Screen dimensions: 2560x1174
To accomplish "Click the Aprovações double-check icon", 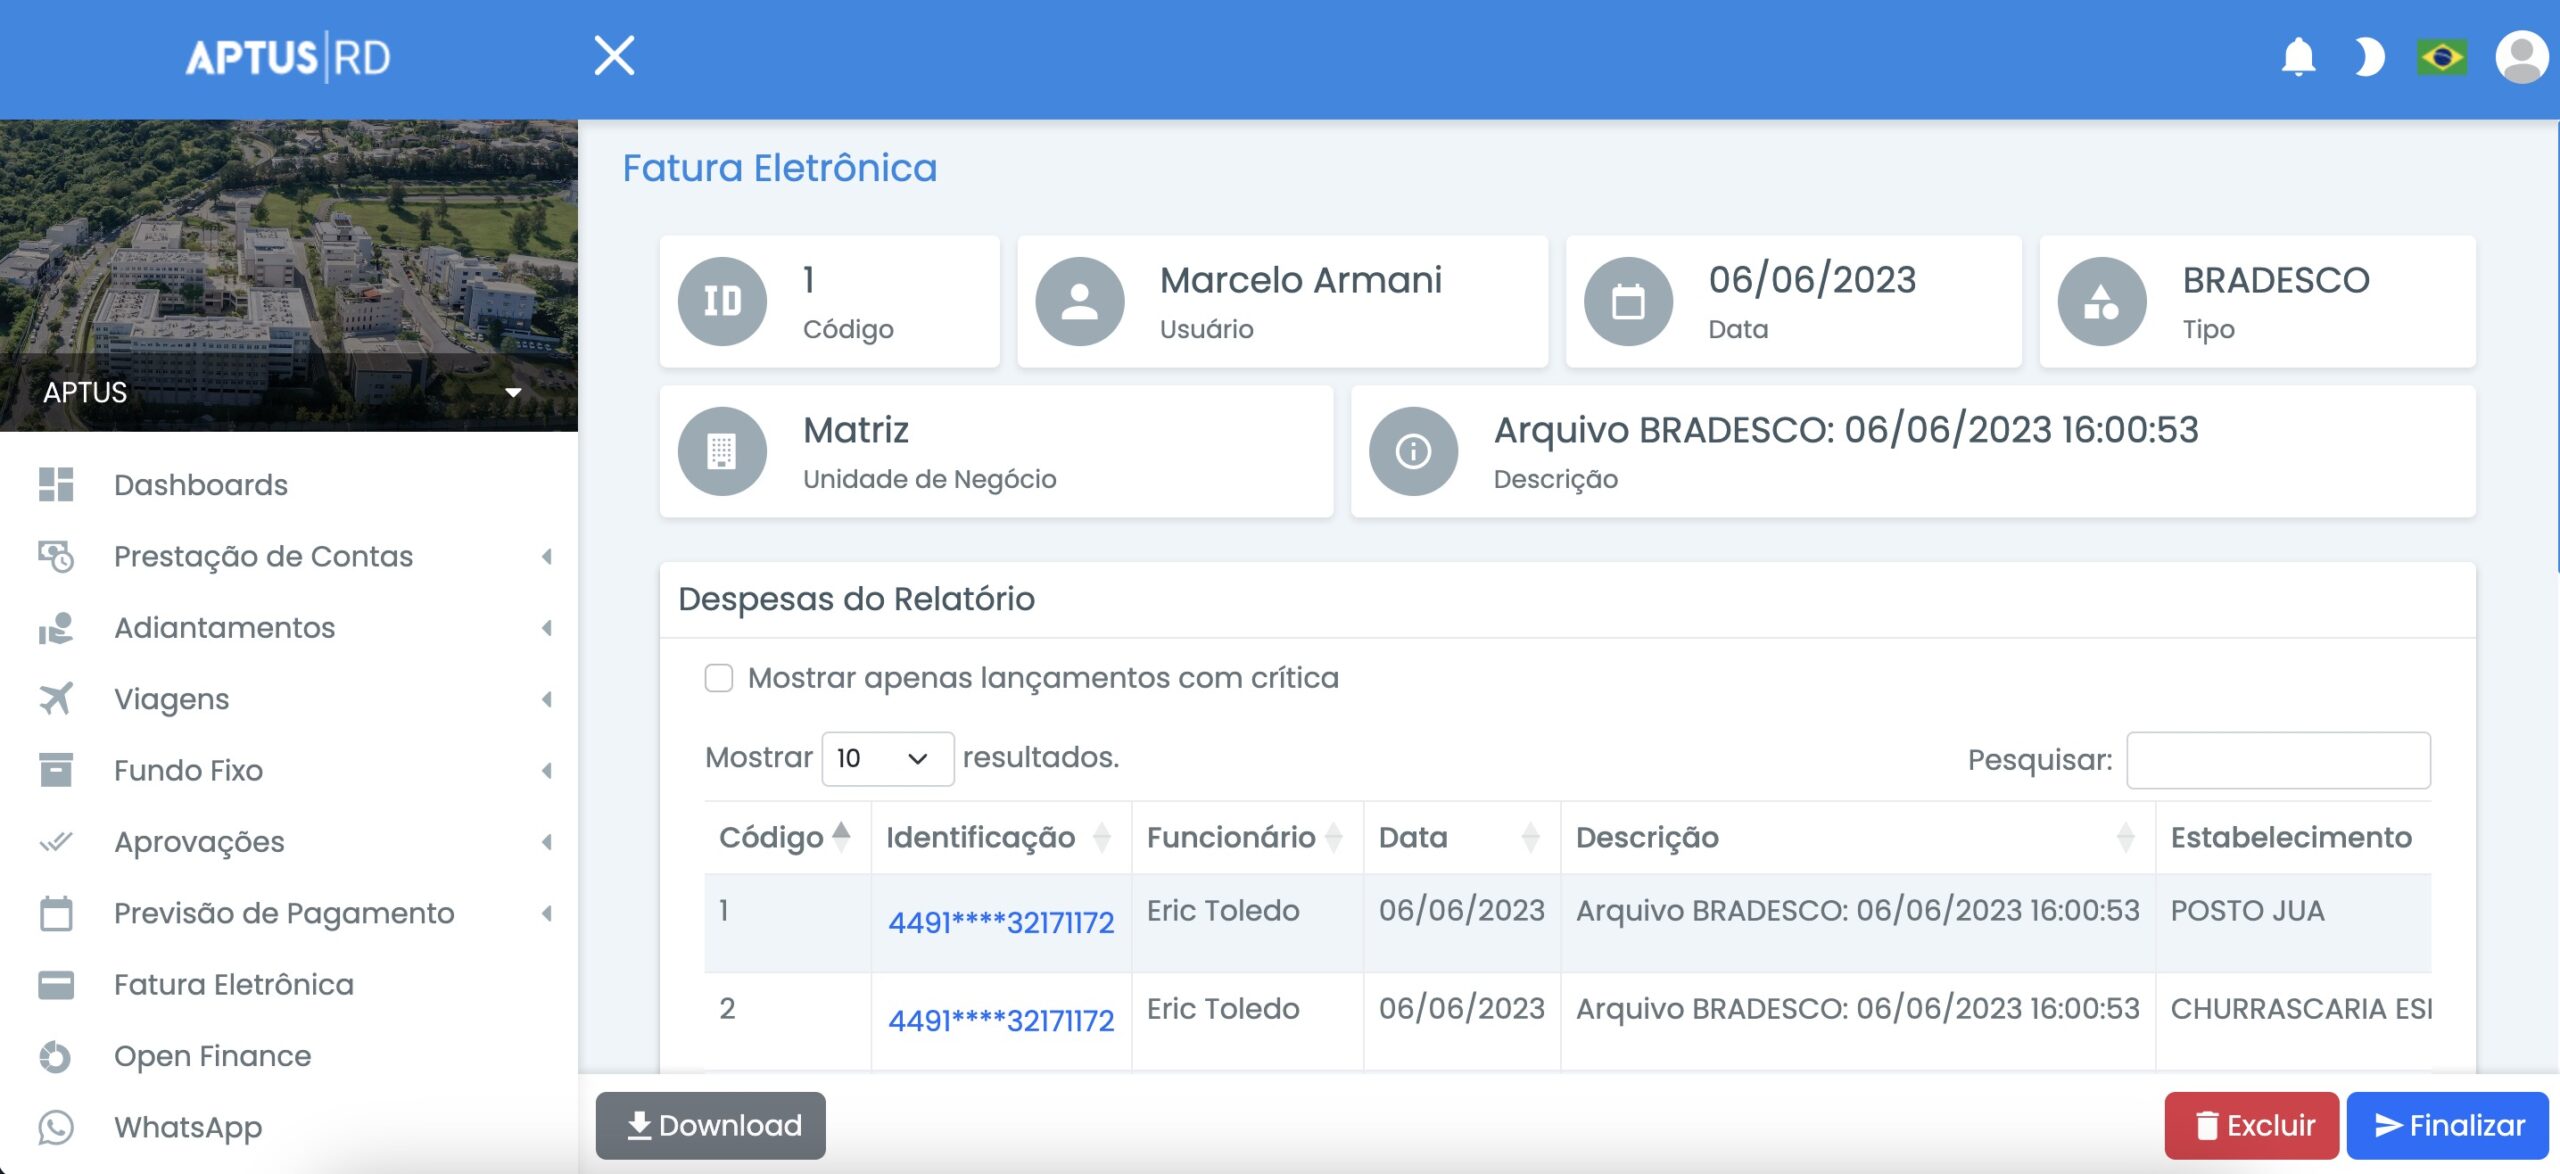I will (57, 841).
